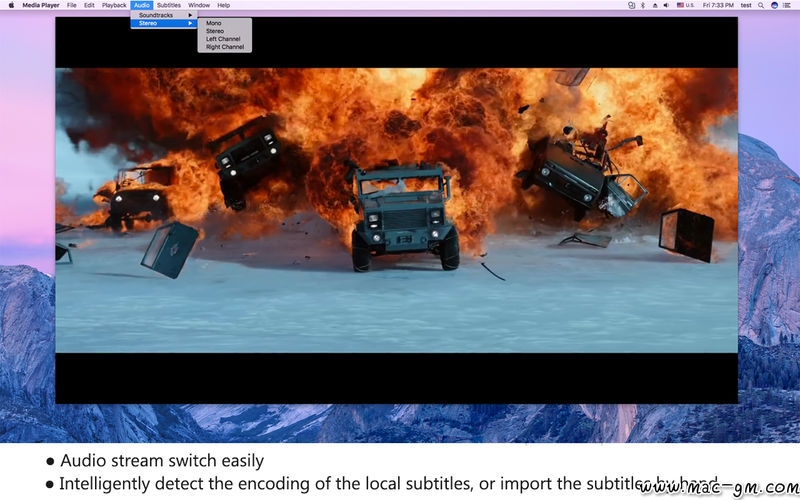Click the screen sharing status icon left of the Bluetooth icon
Viewport: 800px width, 500px height.
(x=631, y=5)
